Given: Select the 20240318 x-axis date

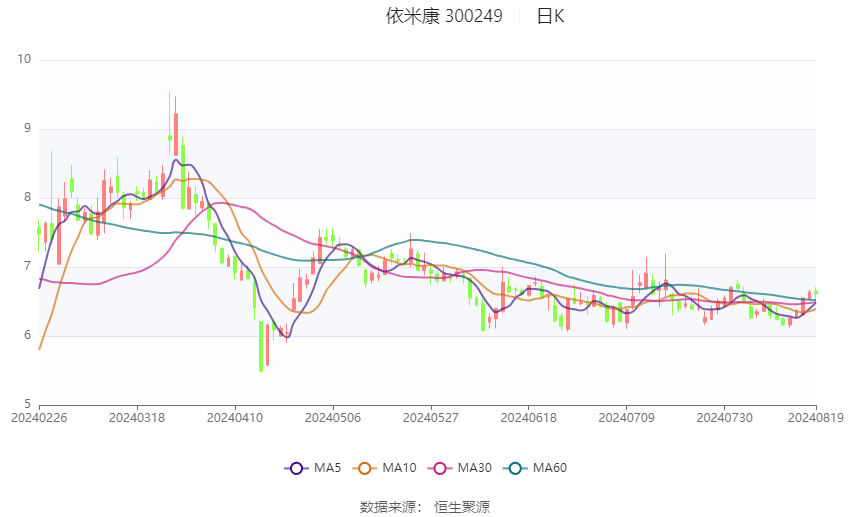Looking at the screenshot, I should point(137,416).
